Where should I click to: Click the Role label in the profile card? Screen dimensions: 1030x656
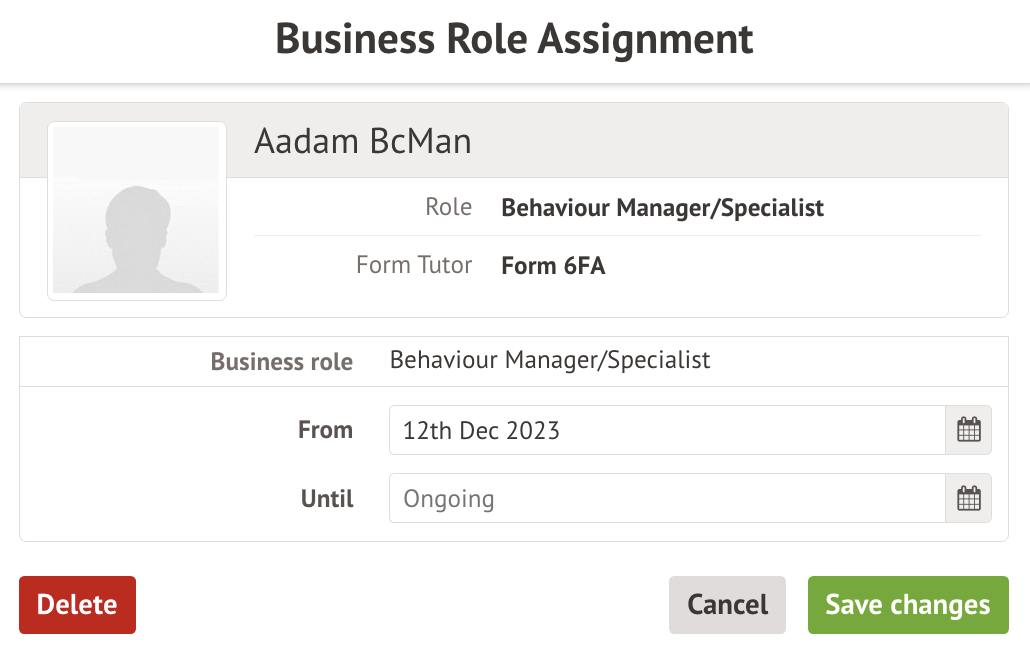point(448,208)
